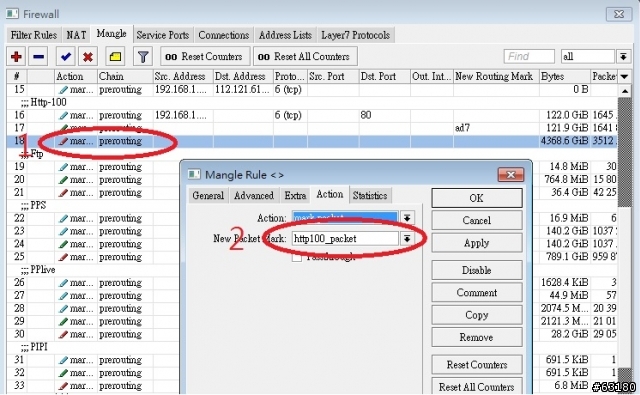The height and width of the screenshot is (395, 640).
Task: Toggle the Passthrough checkbox
Action: pyautogui.click(x=297, y=257)
